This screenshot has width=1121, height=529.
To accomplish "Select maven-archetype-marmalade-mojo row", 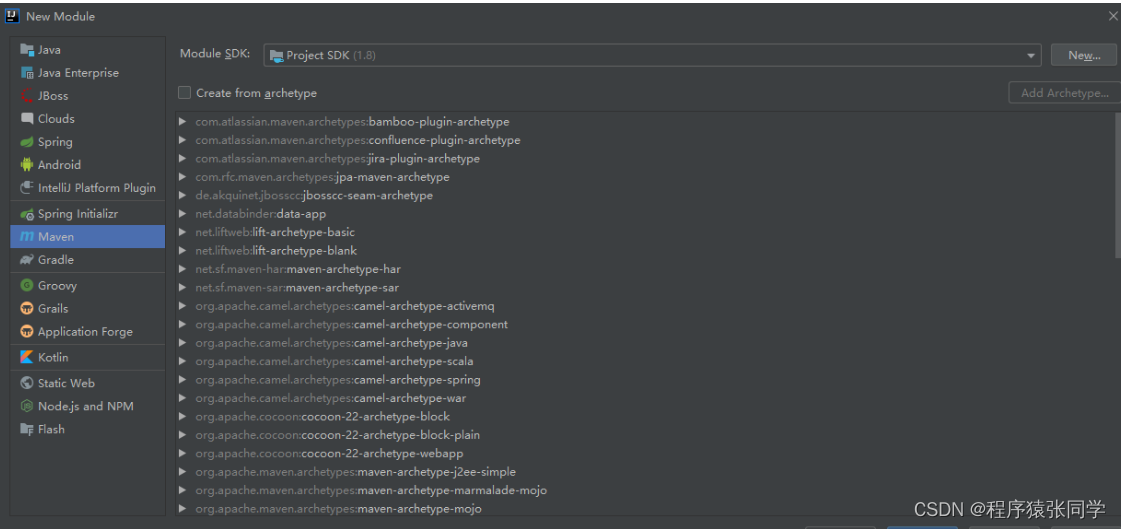I will click(x=645, y=490).
